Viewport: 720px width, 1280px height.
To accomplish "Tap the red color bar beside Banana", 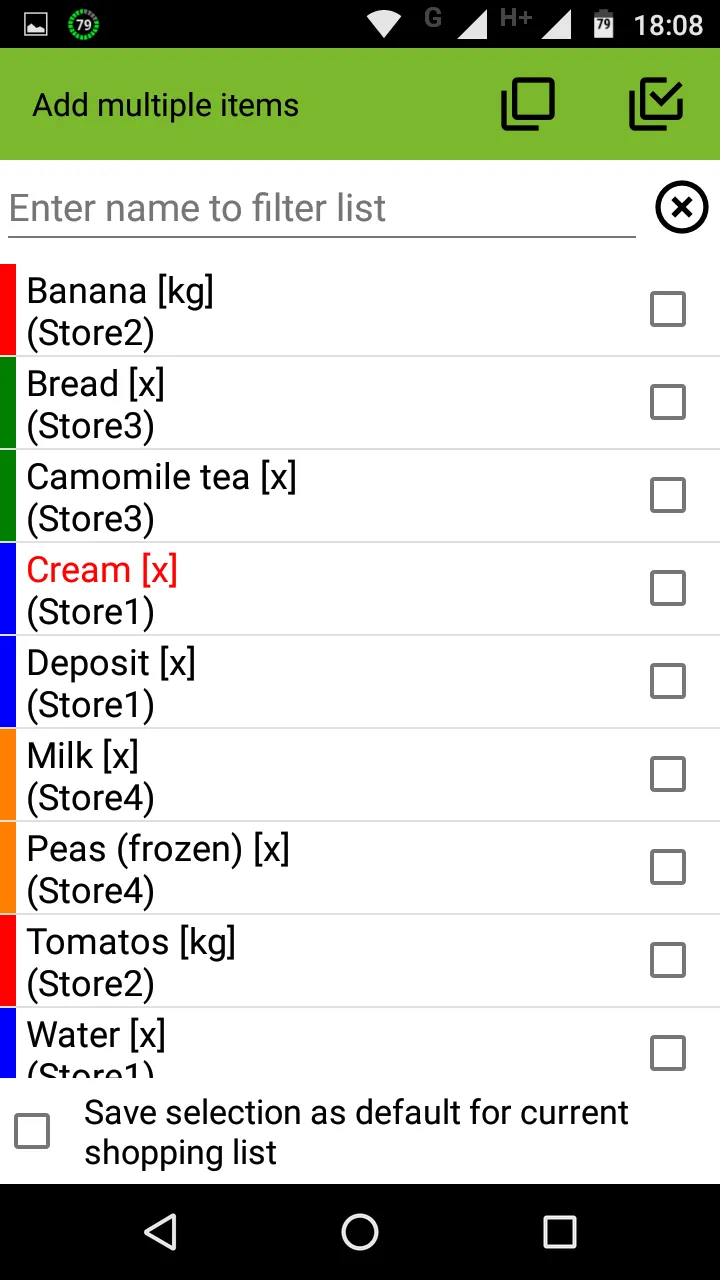I will pyautogui.click(x=8, y=310).
